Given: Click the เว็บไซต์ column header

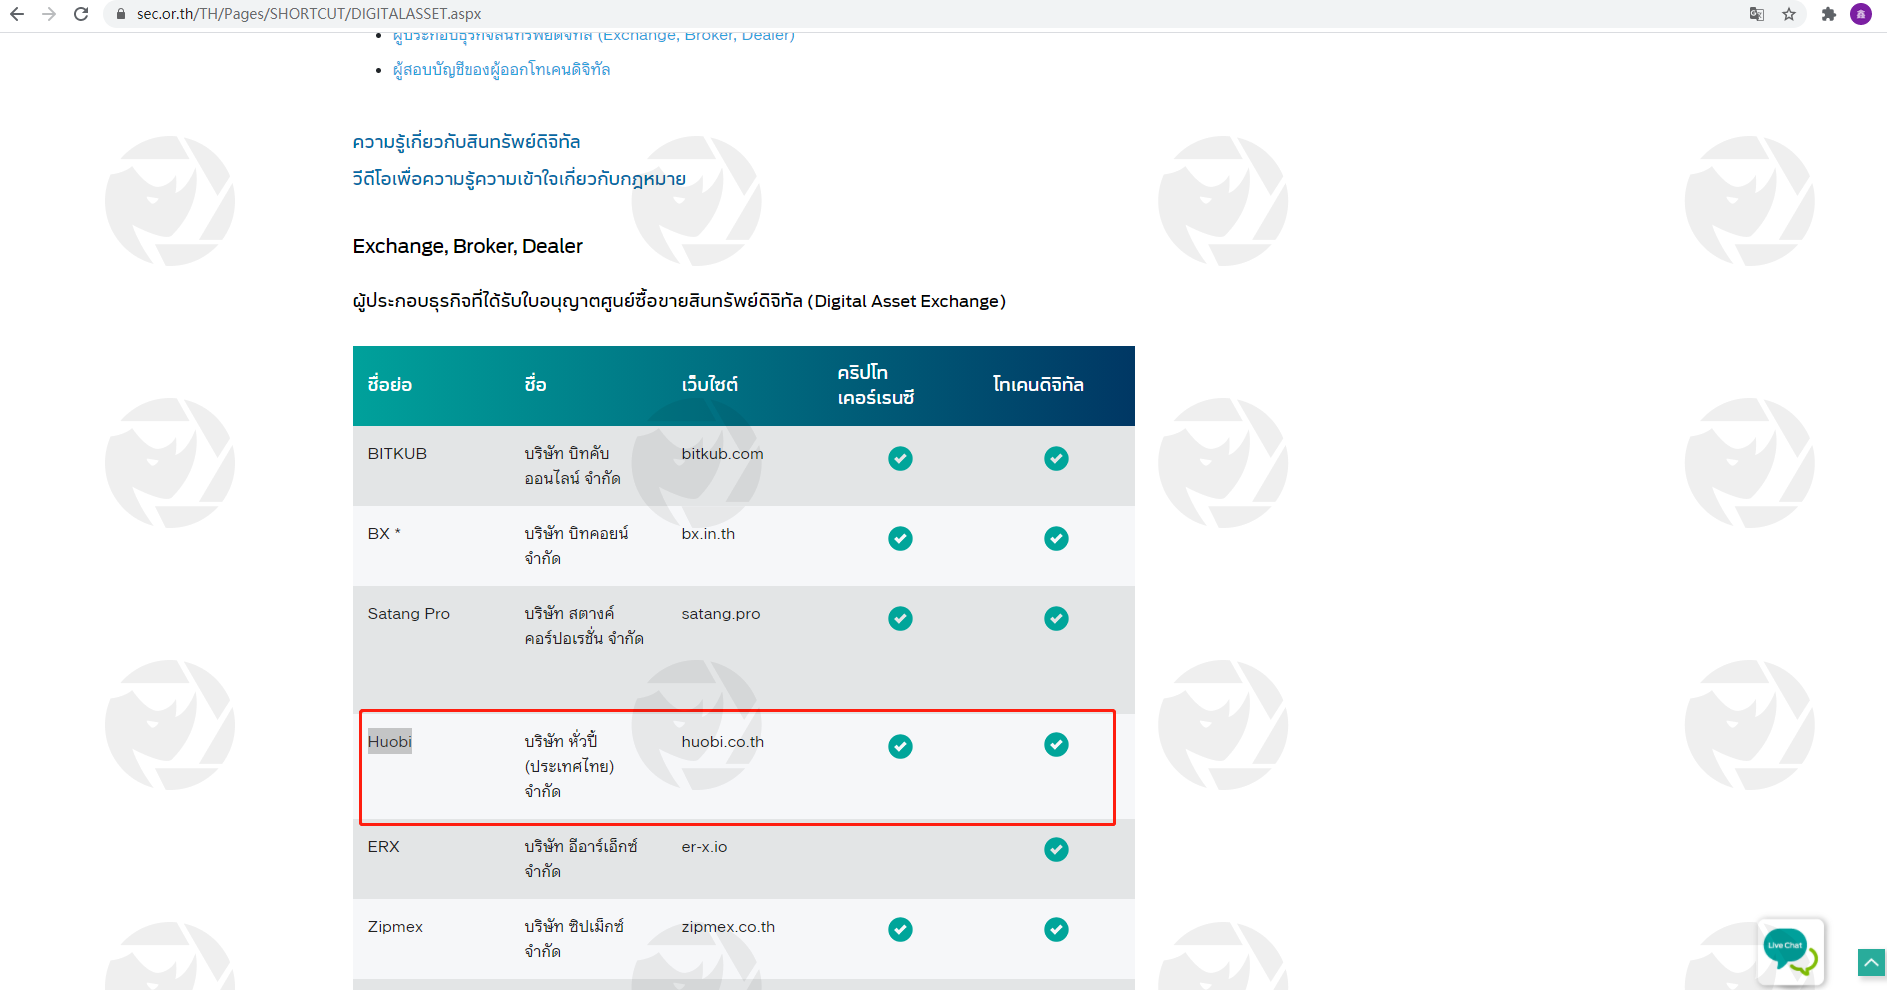Looking at the screenshot, I should click(x=710, y=385).
